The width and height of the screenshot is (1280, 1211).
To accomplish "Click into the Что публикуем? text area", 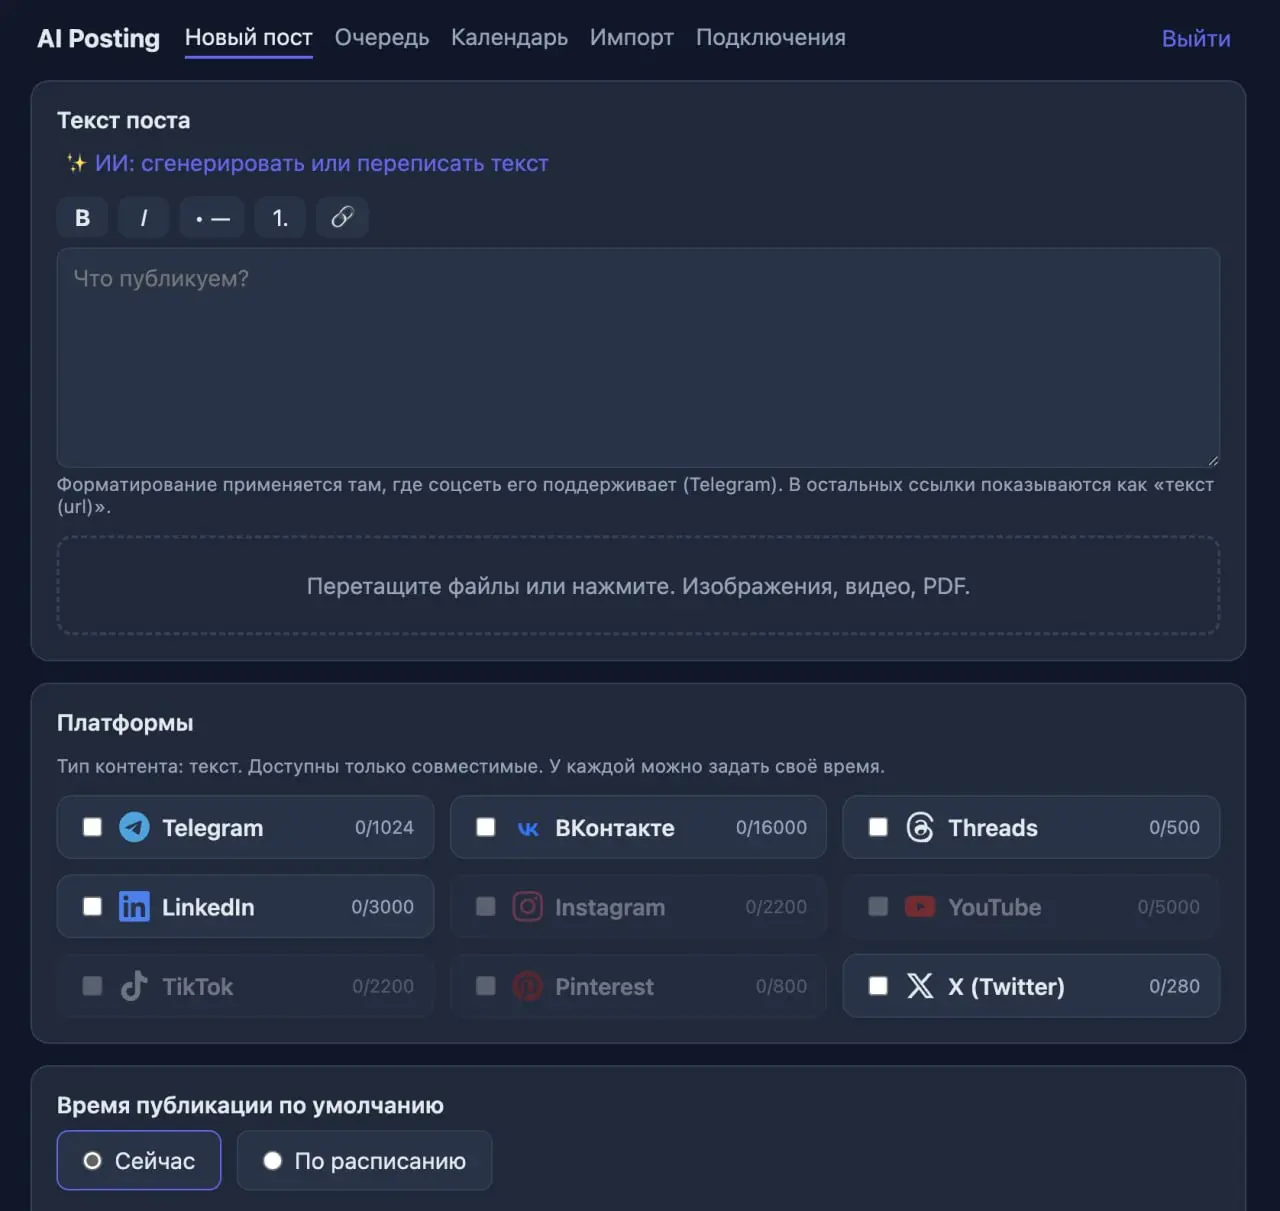I will tap(638, 357).
